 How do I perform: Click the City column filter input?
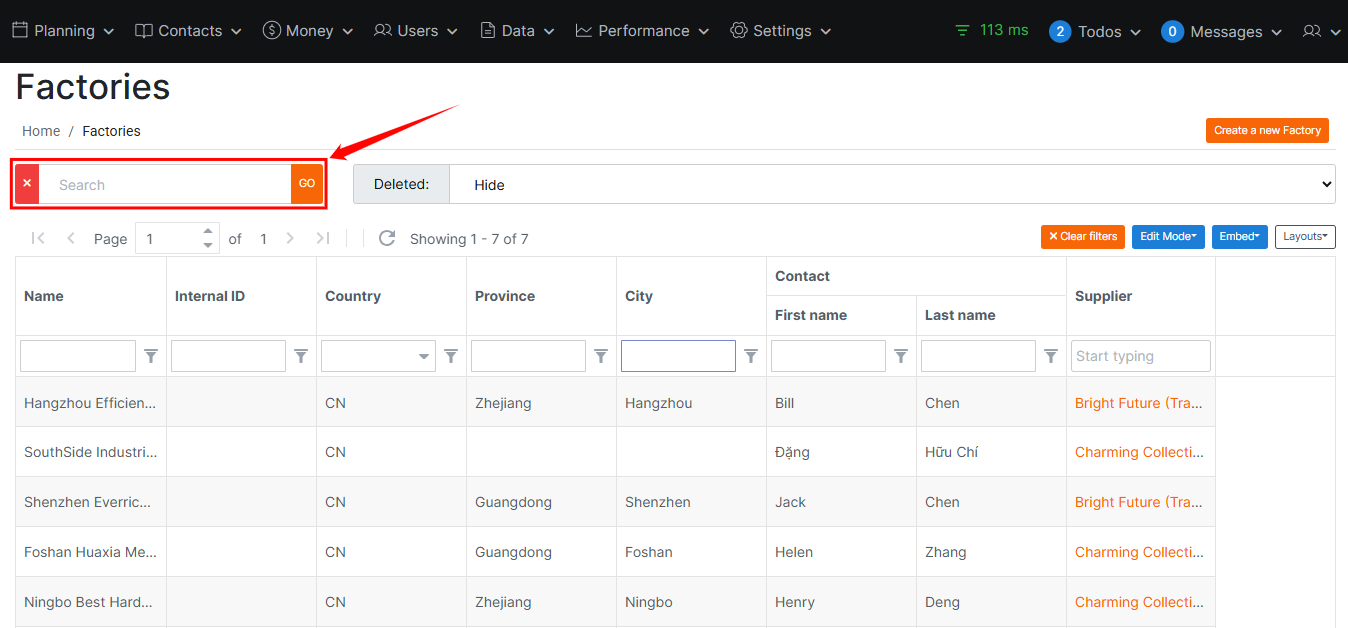(678, 356)
